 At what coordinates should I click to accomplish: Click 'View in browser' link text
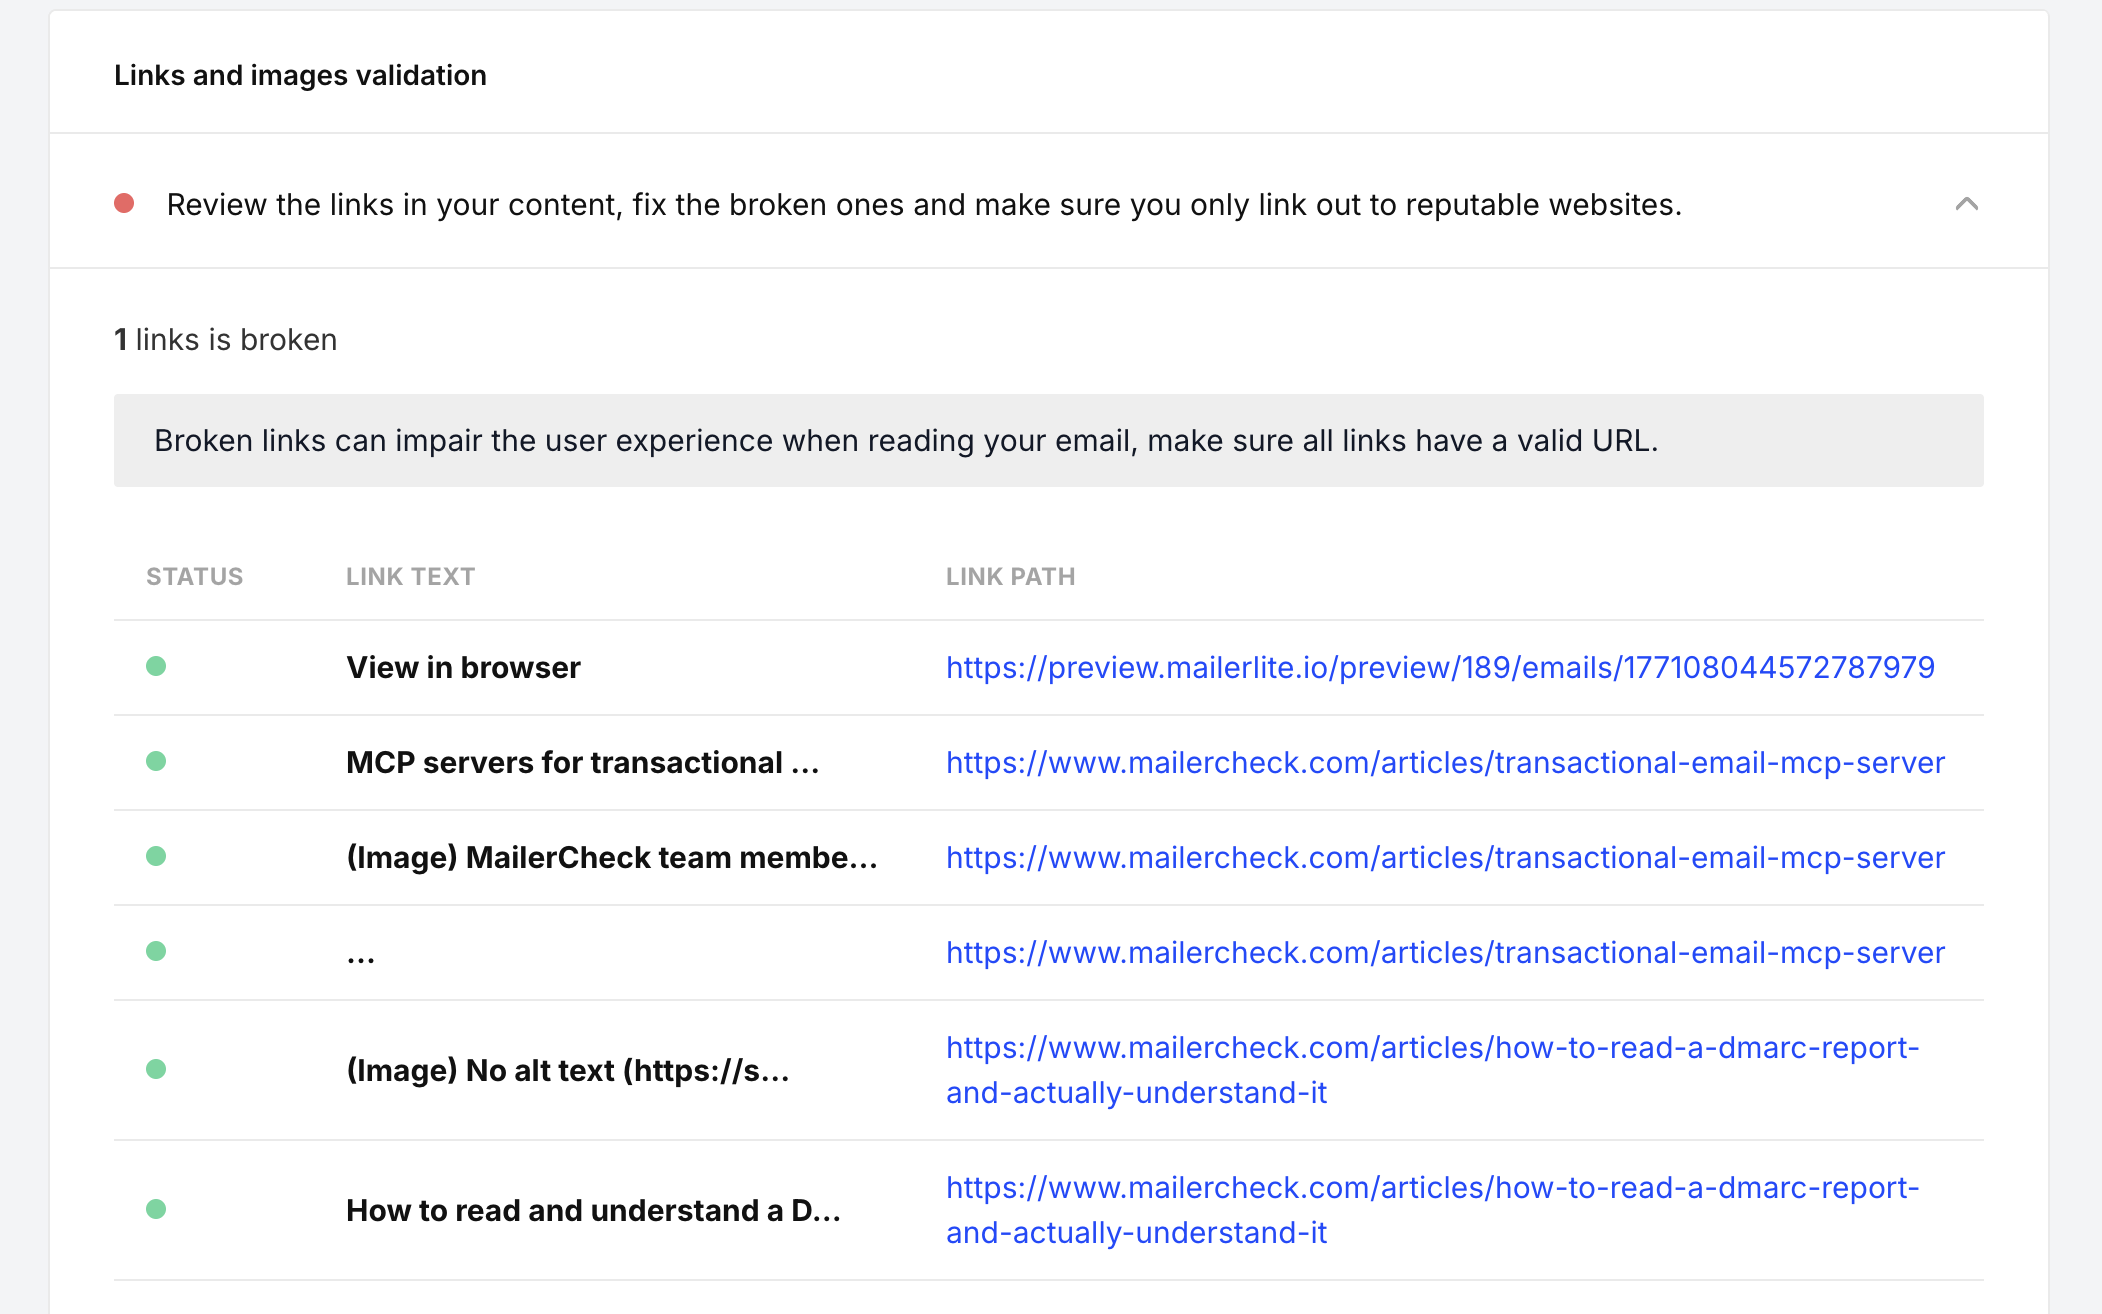pyautogui.click(x=463, y=667)
